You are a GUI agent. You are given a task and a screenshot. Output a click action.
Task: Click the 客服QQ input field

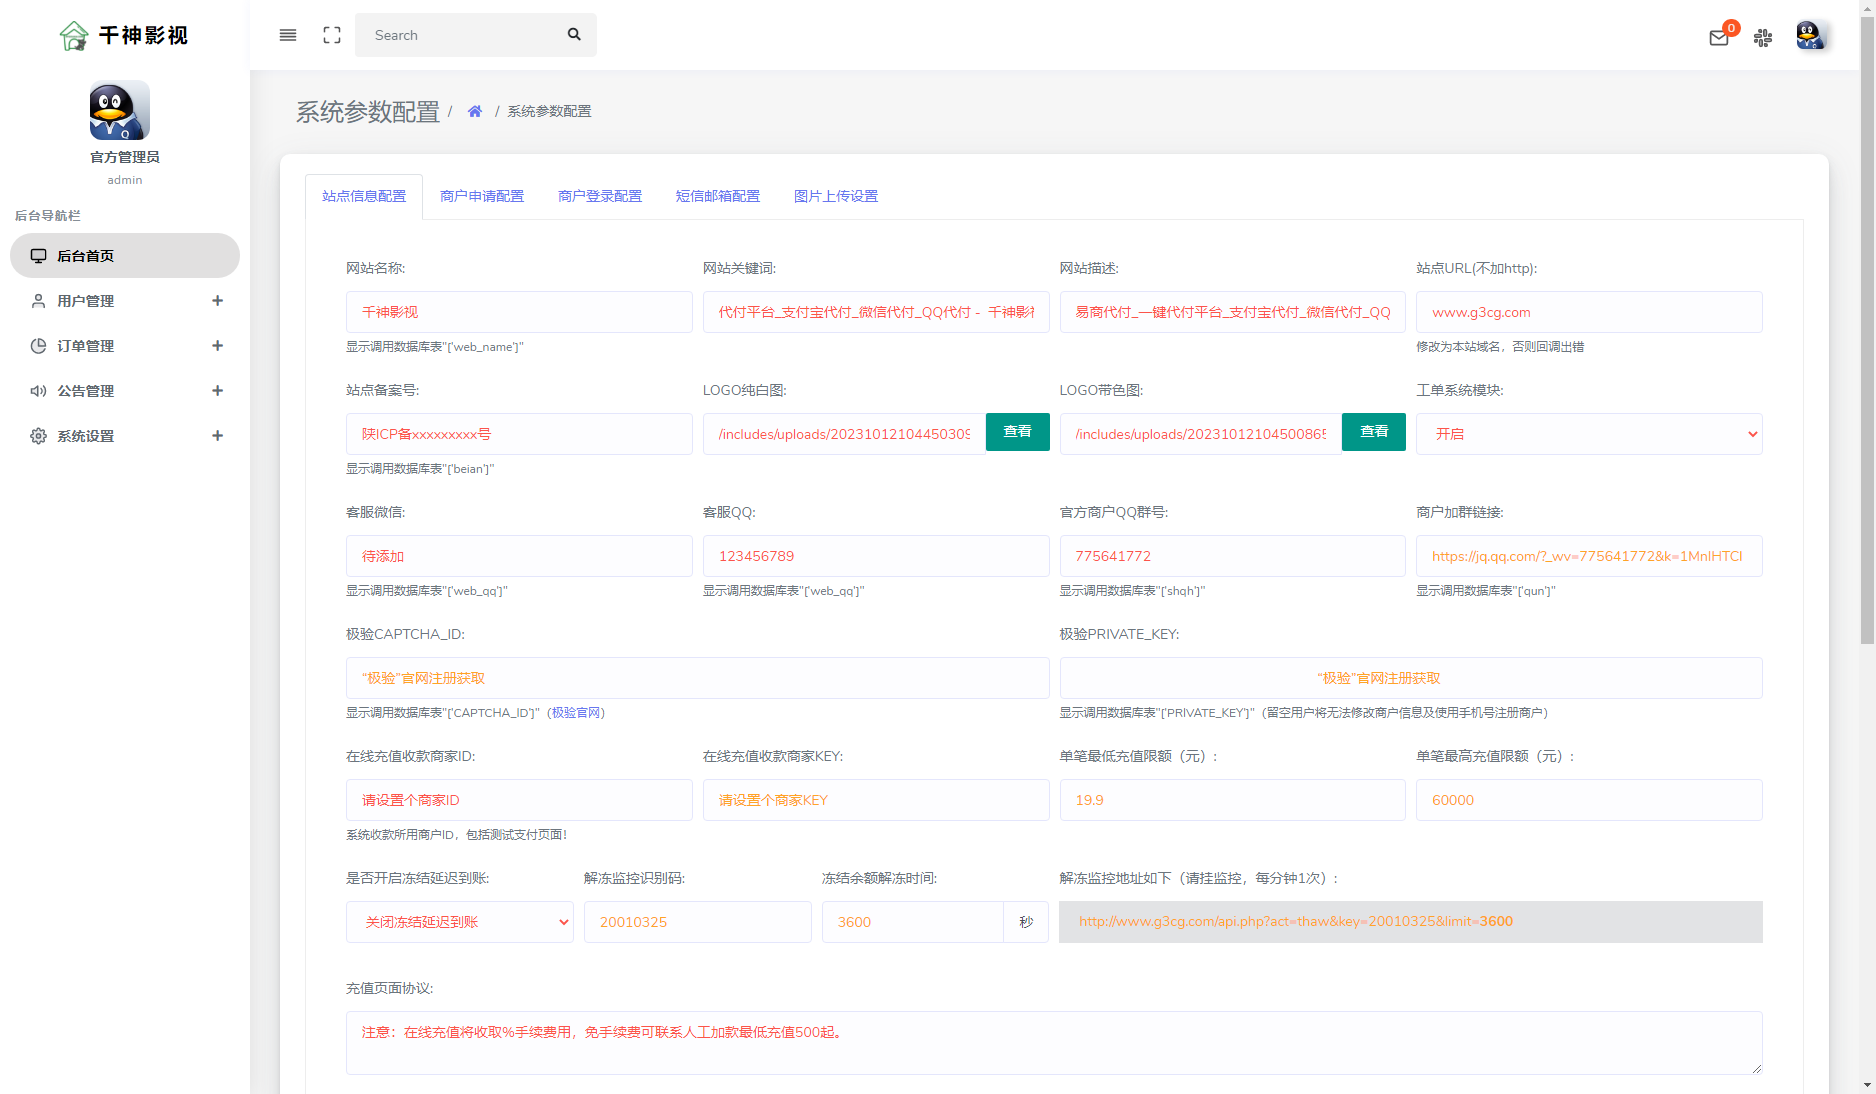click(x=876, y=556)
